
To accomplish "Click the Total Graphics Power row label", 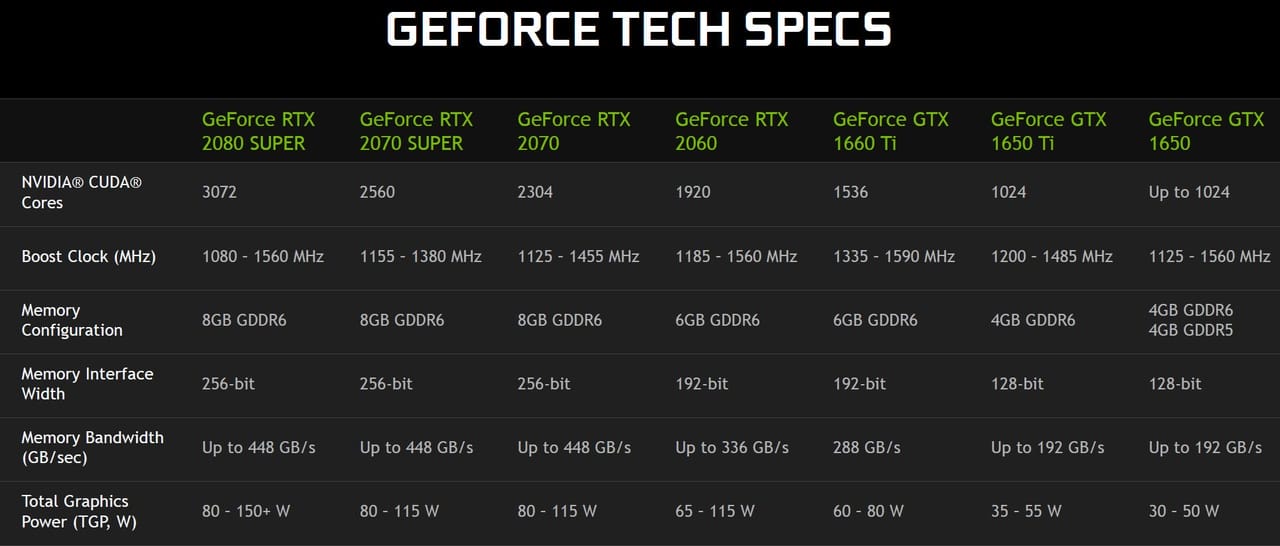I will pyautogui.click(x=79, y=511).
